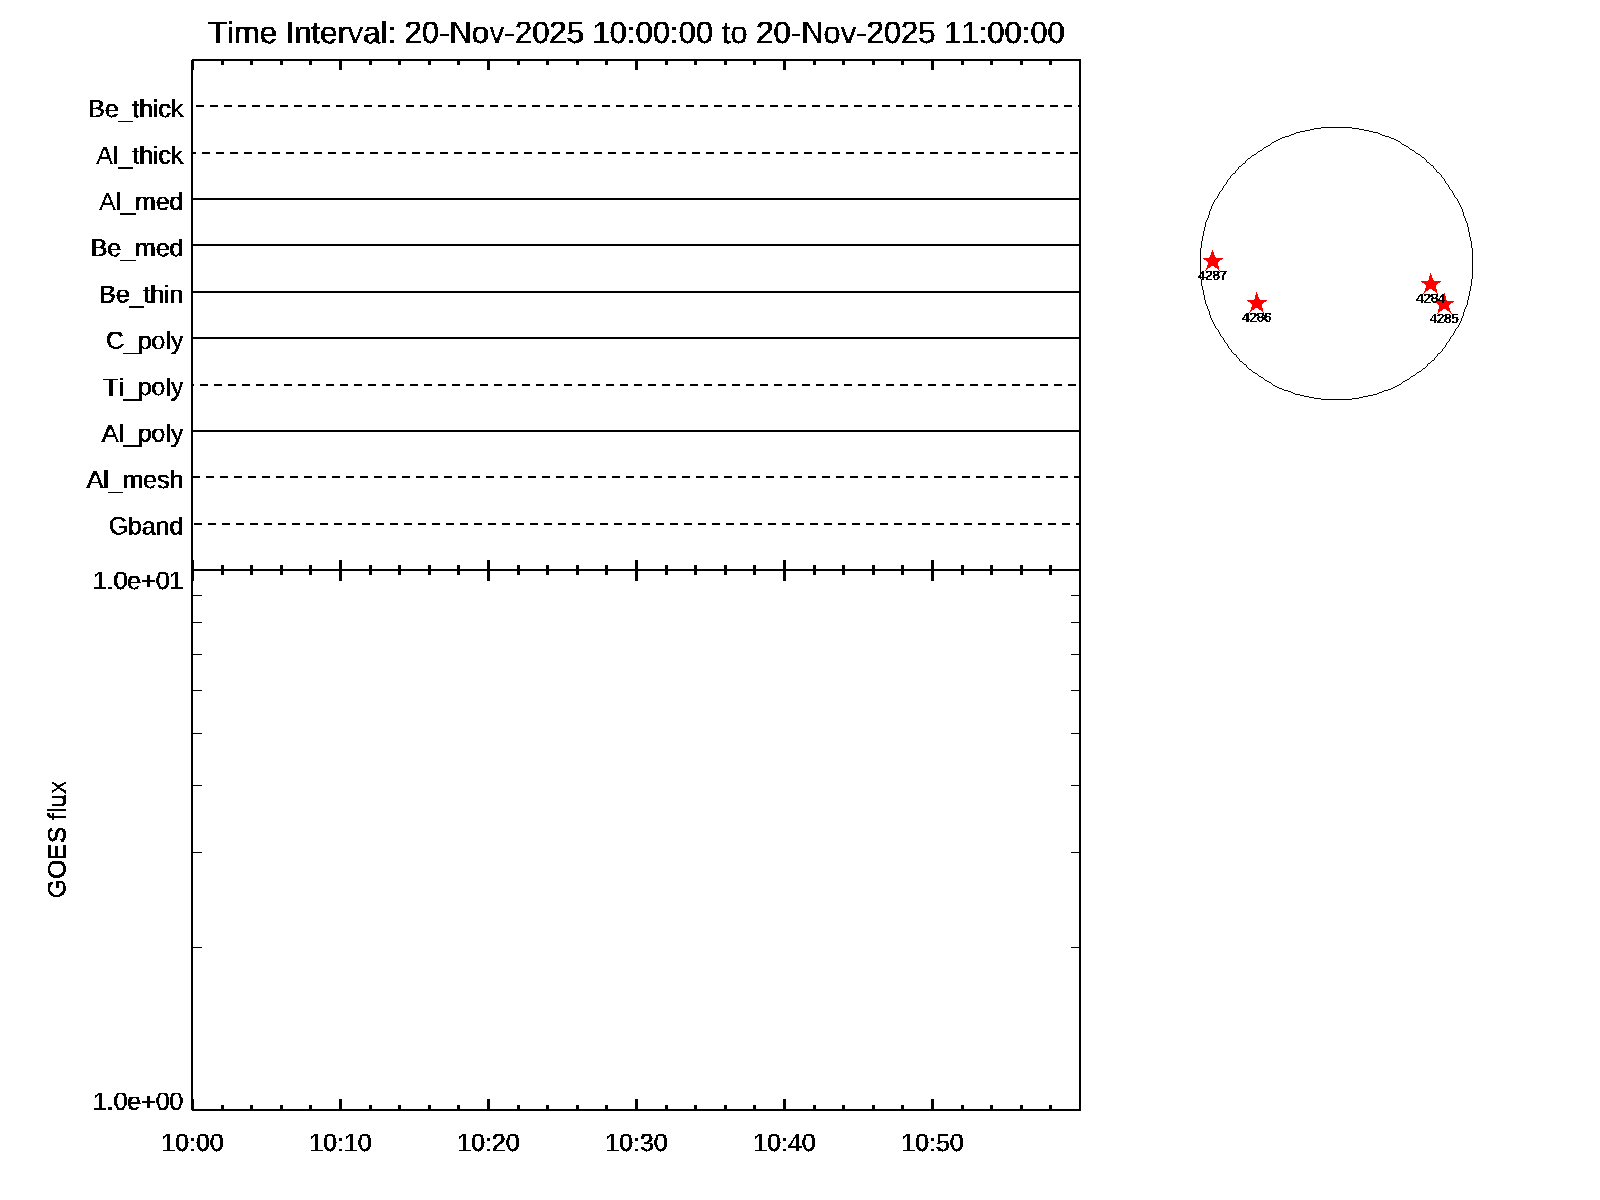Click the Al_med filter row label
The image size is (1600, 1200).
click(141, 202)
